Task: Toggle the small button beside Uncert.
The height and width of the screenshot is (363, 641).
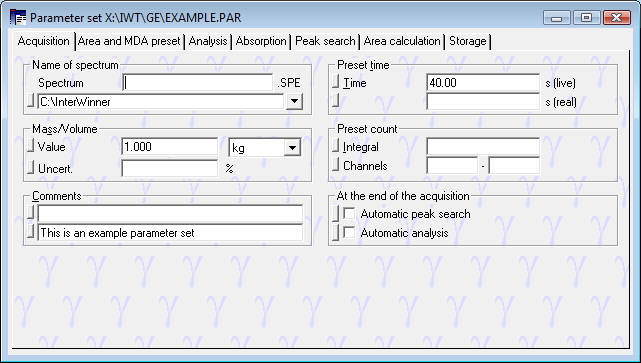Action: tap(30, 167)
